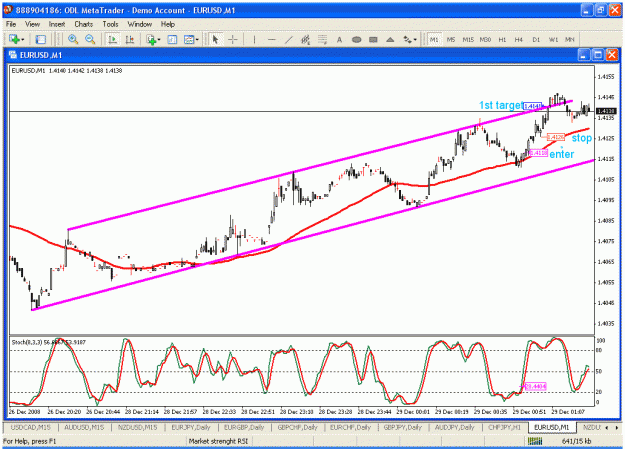Click the Periods toolbar icon

pos(172,39)
